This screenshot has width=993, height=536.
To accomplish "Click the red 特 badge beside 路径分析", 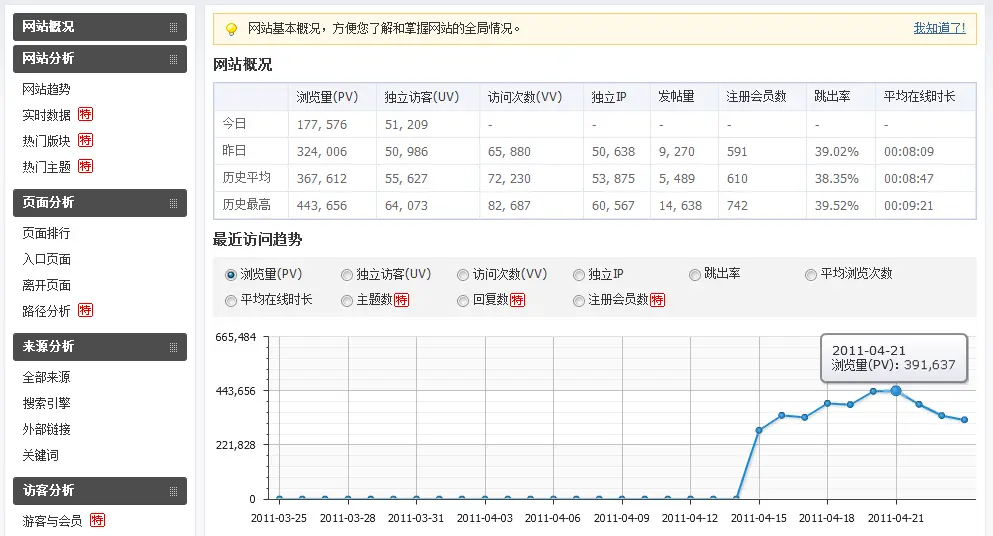I will pos(85,311).
